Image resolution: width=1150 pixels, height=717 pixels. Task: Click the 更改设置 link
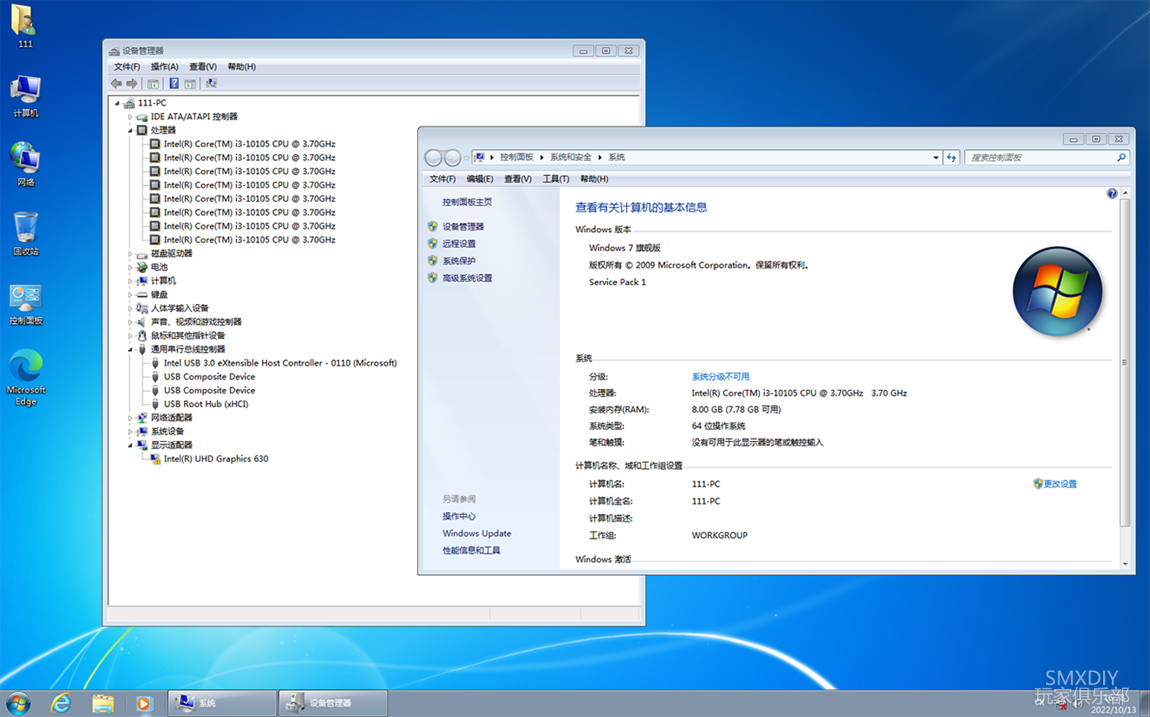(1060, 484)
